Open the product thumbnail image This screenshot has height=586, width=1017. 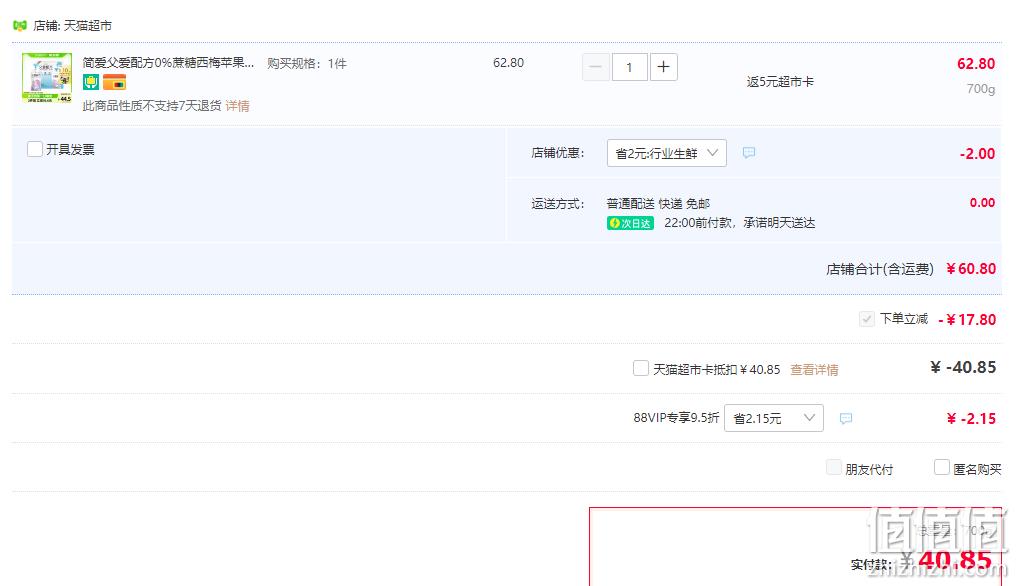pyautogui.click(x=47, y=78)
